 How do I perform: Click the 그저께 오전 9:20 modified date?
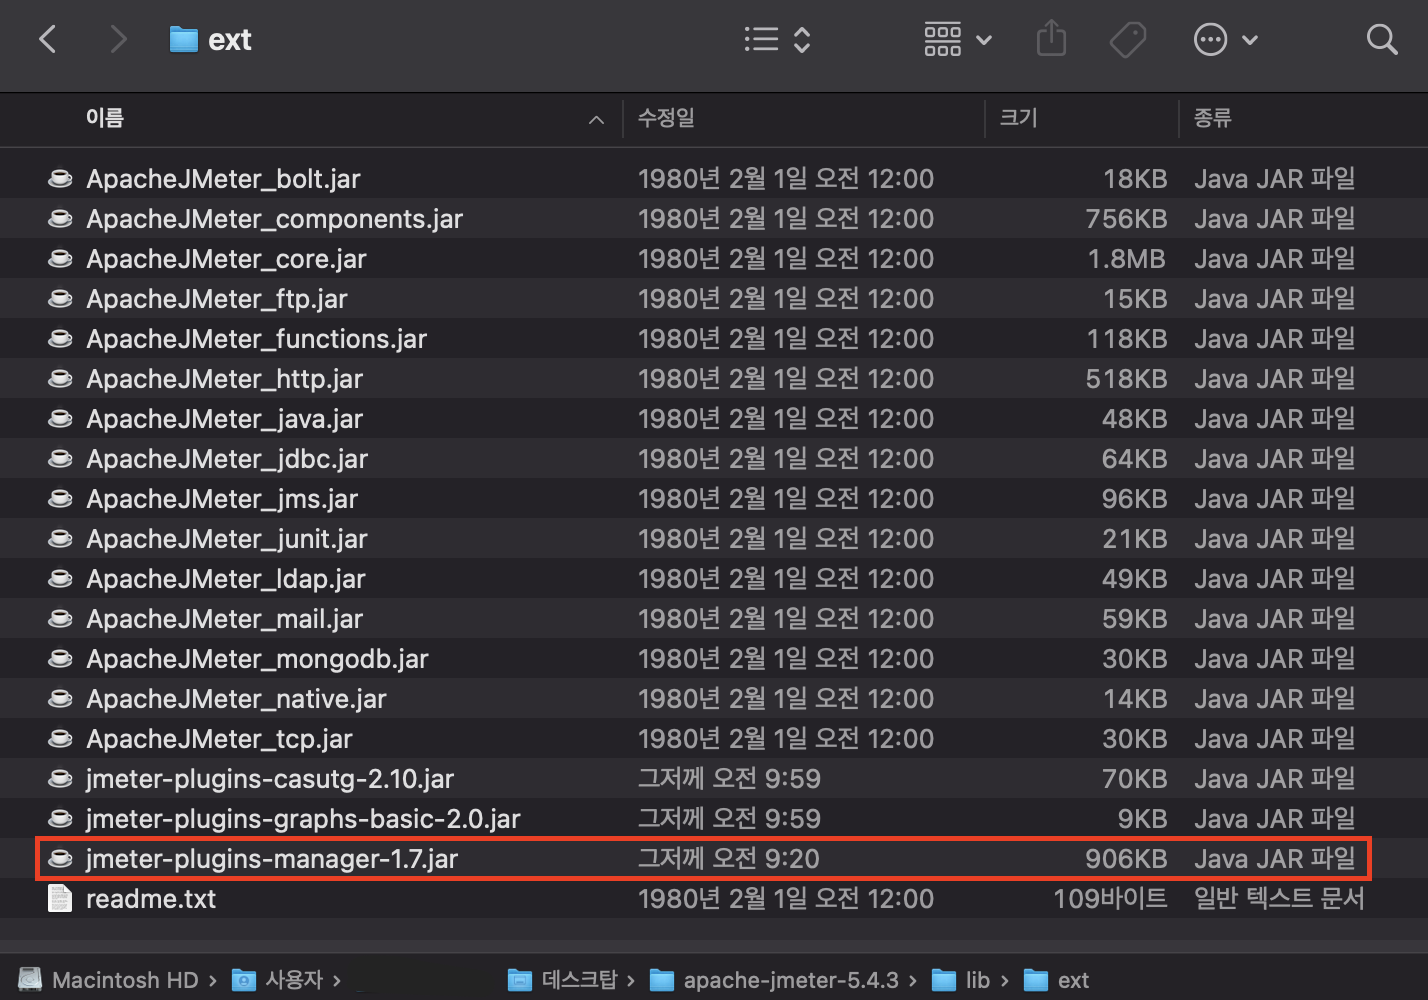729,859
